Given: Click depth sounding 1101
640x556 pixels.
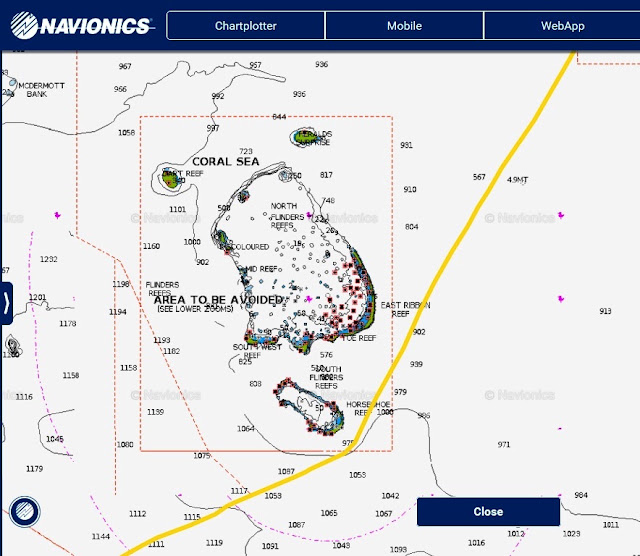Looking at the screenshot, I should pyautogui.click(x=178, y=209).
